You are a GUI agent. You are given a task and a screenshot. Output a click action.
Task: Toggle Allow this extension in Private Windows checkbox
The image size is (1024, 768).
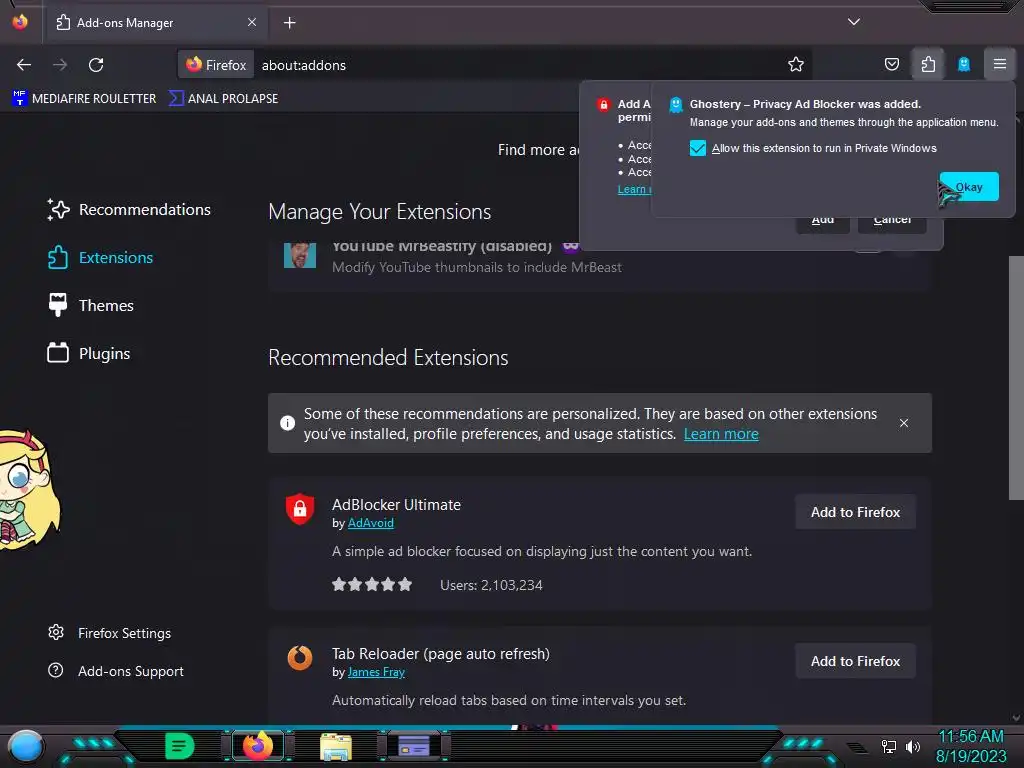pos(697,148)
